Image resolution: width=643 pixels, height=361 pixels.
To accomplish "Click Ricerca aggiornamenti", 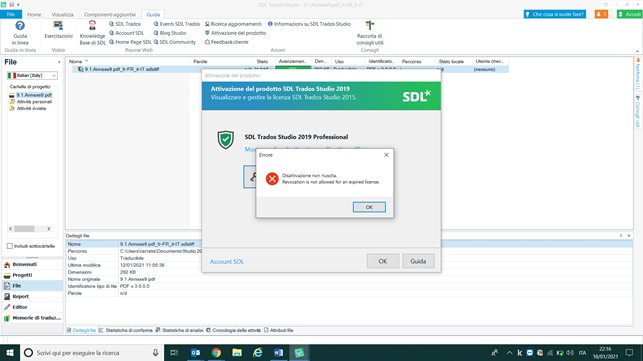I will click(x=233, y=24).
